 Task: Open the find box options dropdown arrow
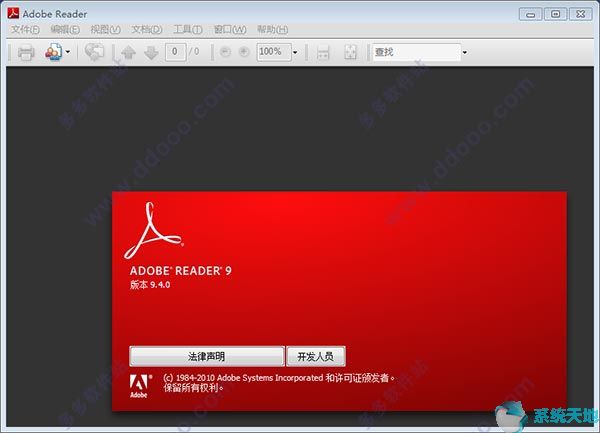(x=465, y=52)
